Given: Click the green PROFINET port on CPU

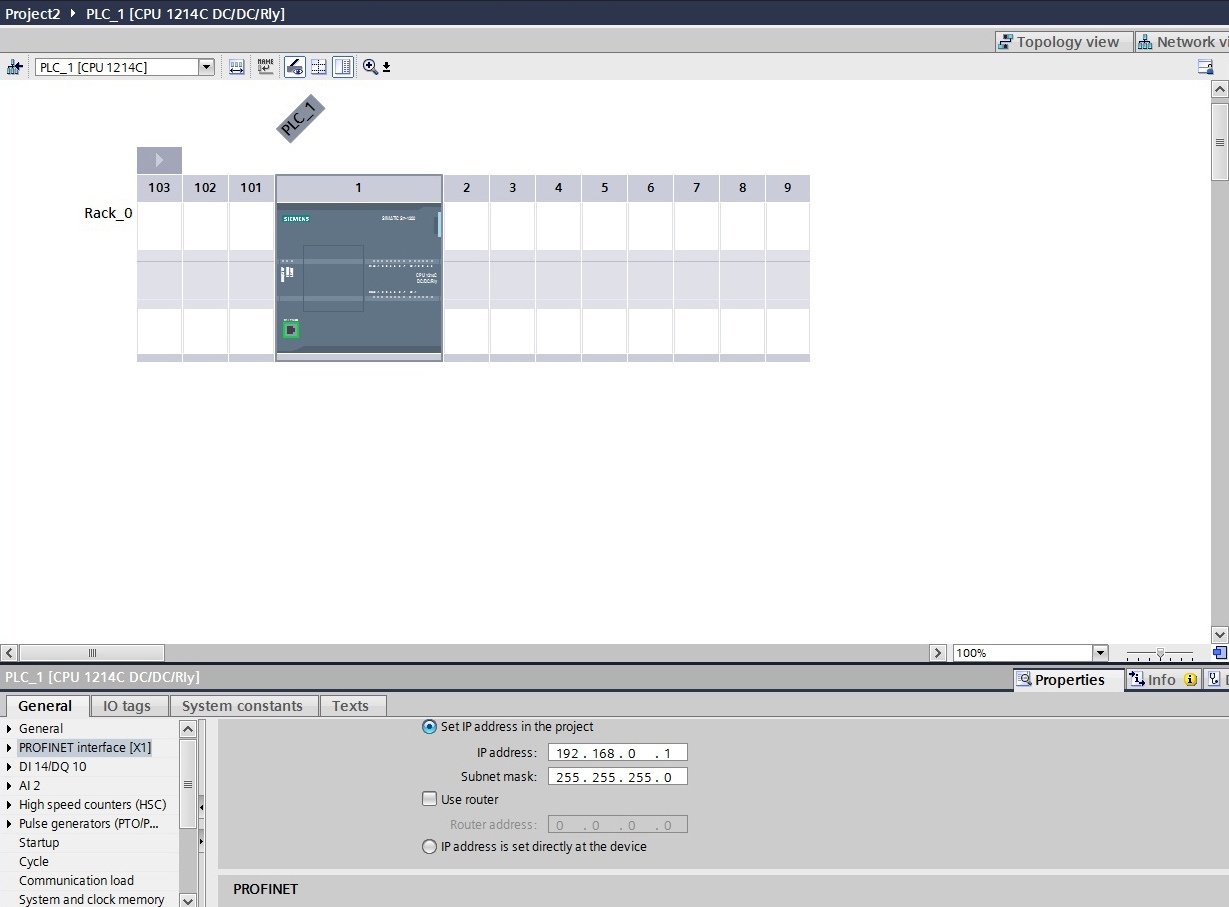Looking at the screenshot, I should [x=291, y=328].
